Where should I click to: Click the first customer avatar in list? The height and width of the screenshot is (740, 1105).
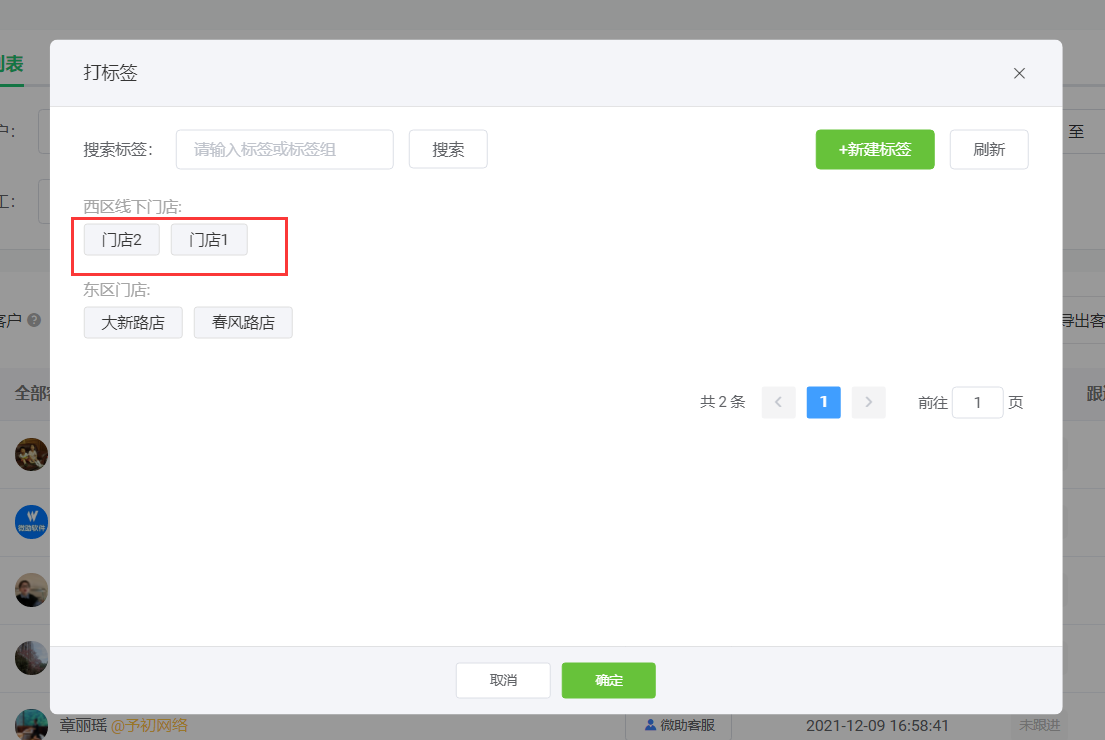click(31, 454)
